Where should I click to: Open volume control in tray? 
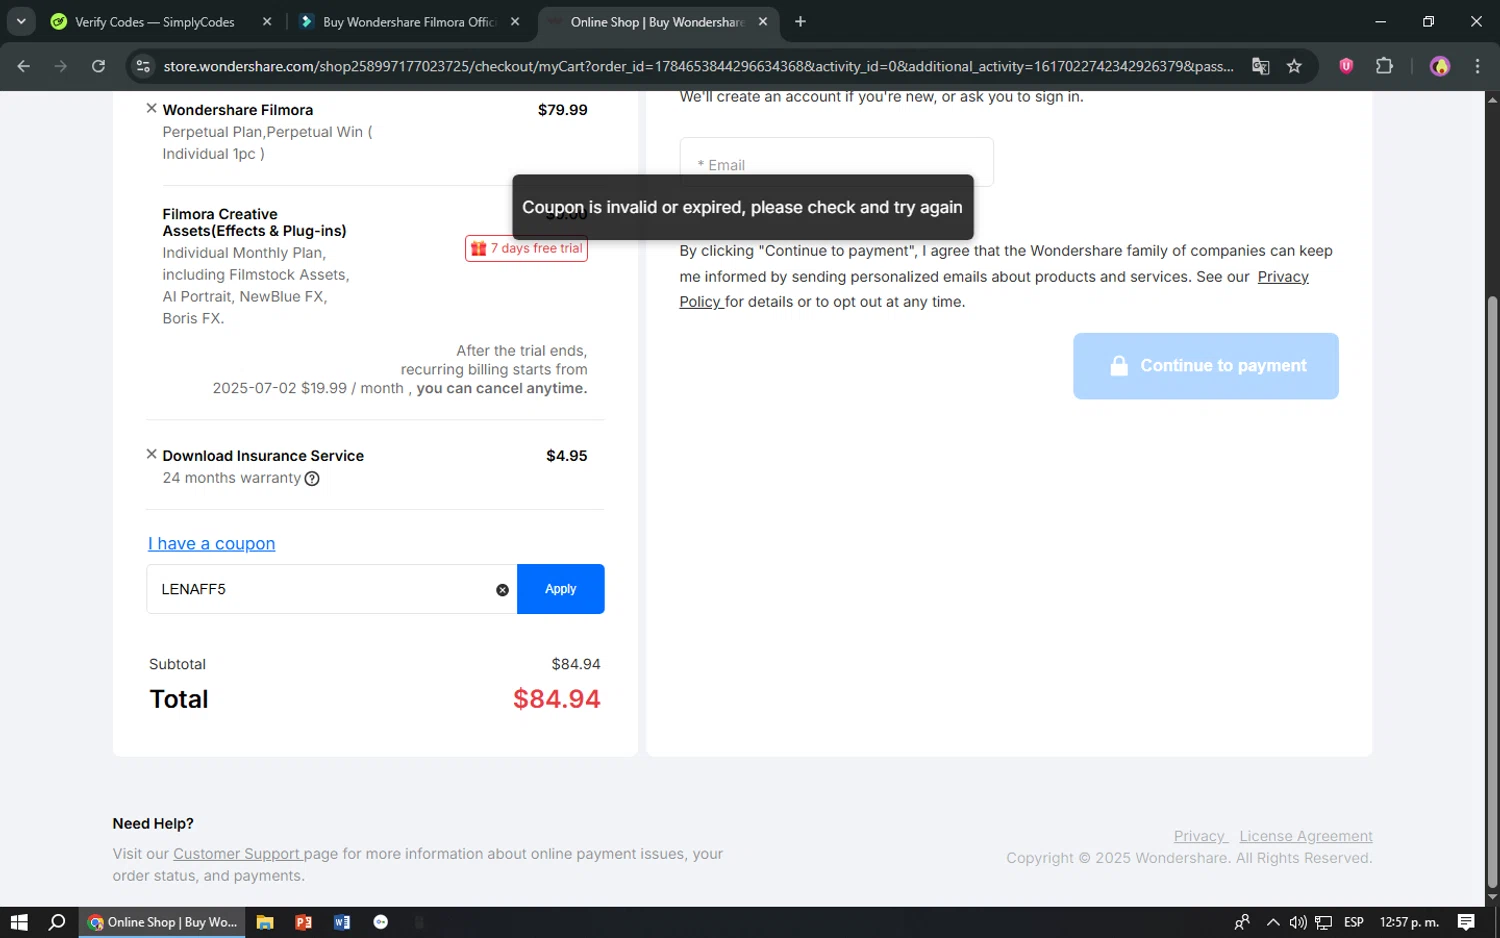pos(1298,922)
